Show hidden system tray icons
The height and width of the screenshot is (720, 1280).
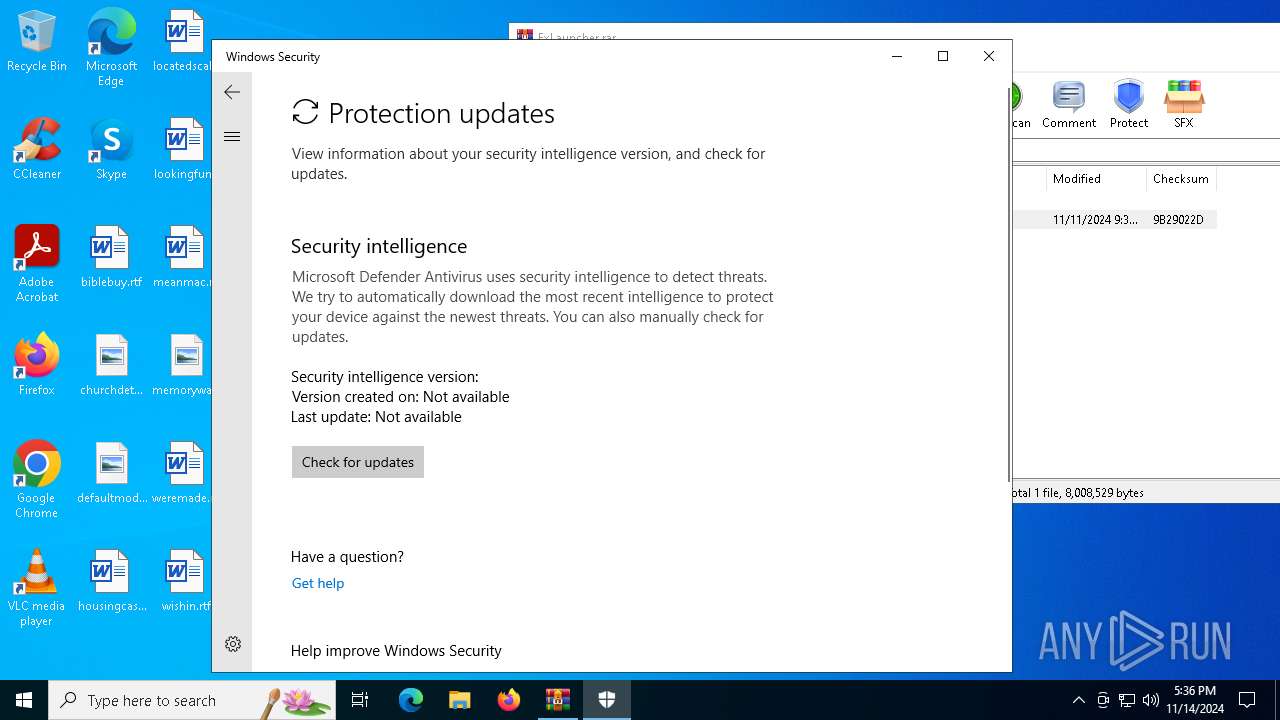click(x=1078, y=700)
